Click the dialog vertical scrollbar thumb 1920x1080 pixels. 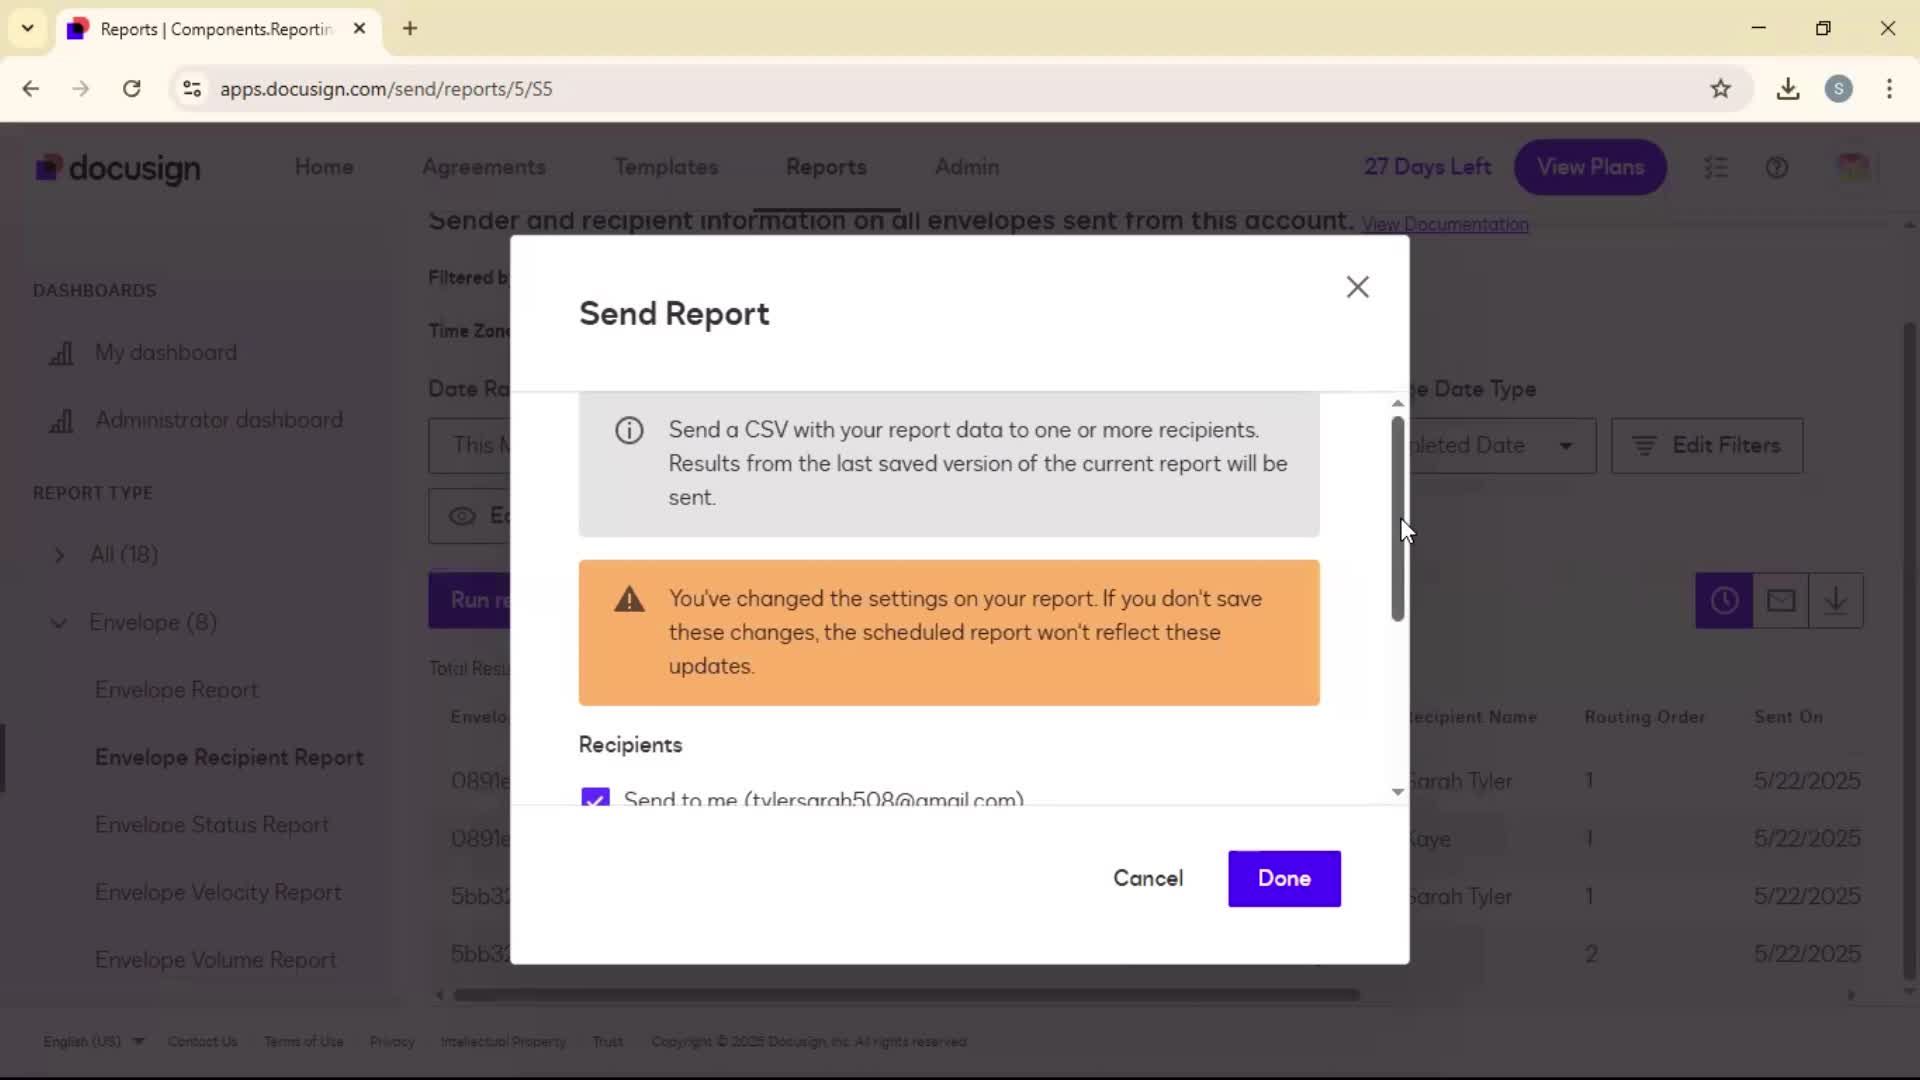pos(1397,518)
